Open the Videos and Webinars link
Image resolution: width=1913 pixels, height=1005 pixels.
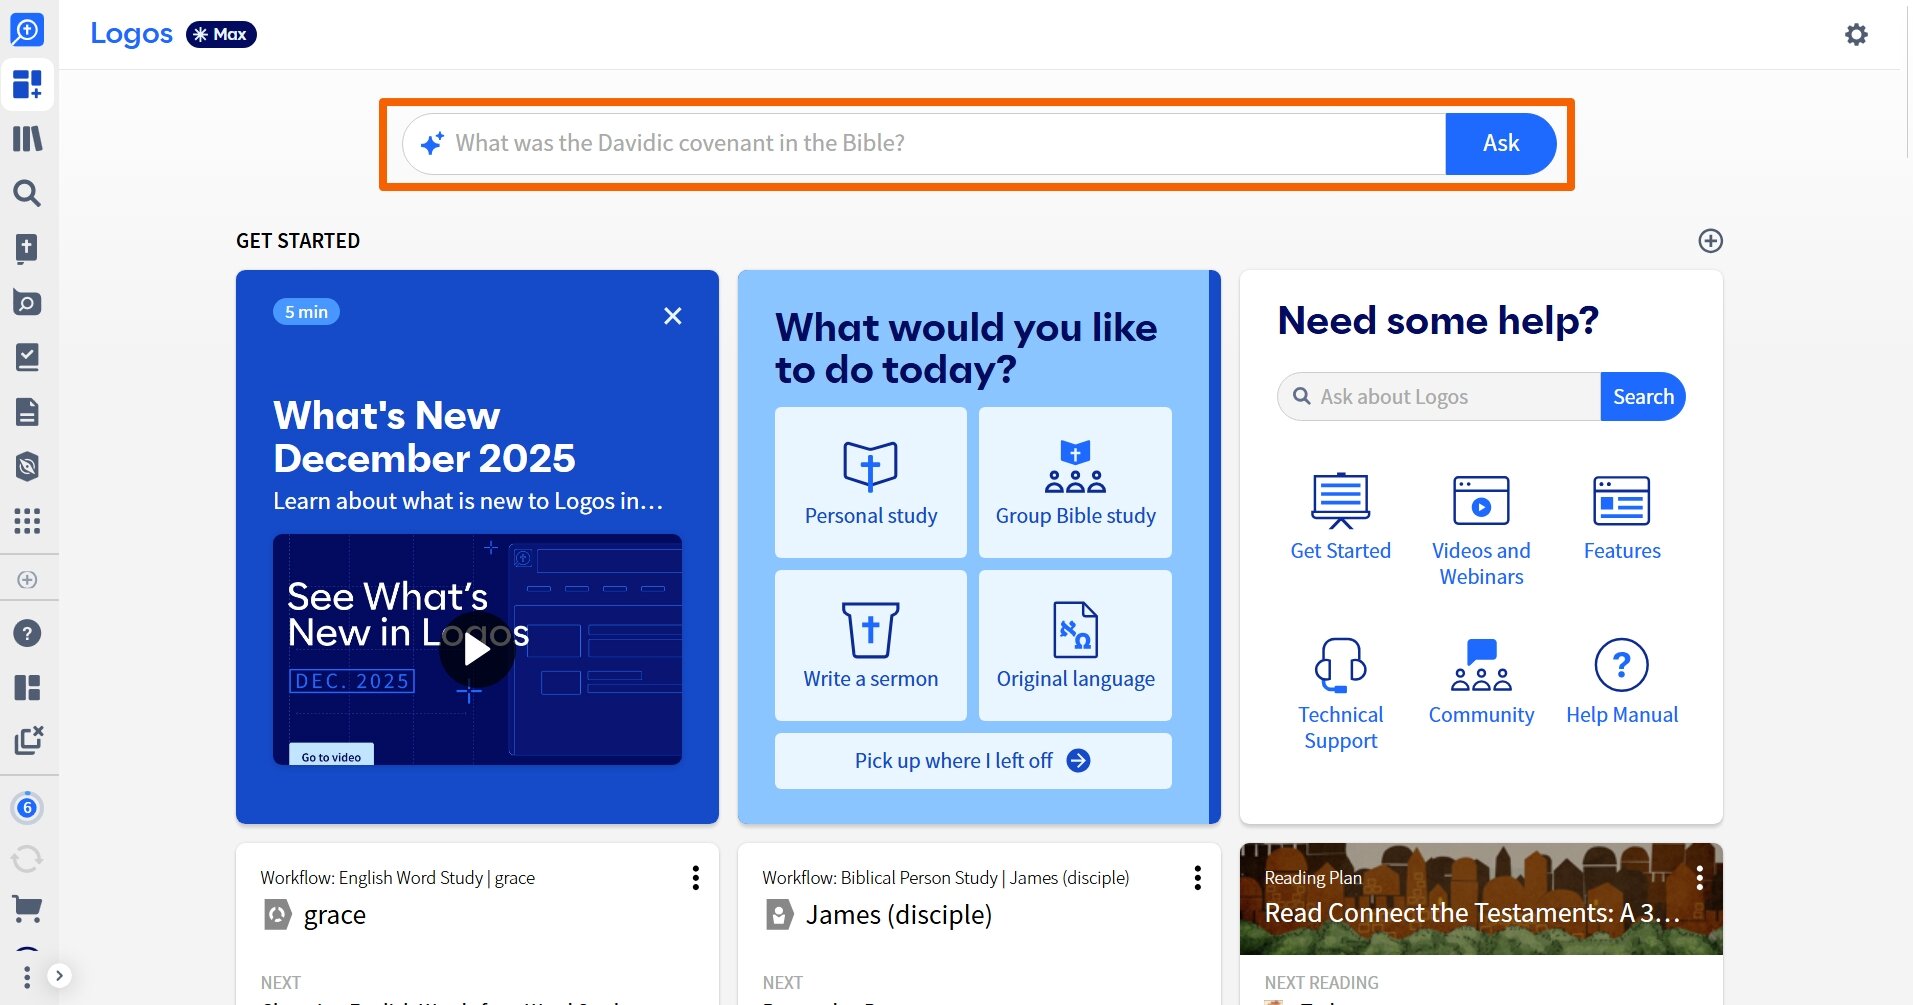1481,530
